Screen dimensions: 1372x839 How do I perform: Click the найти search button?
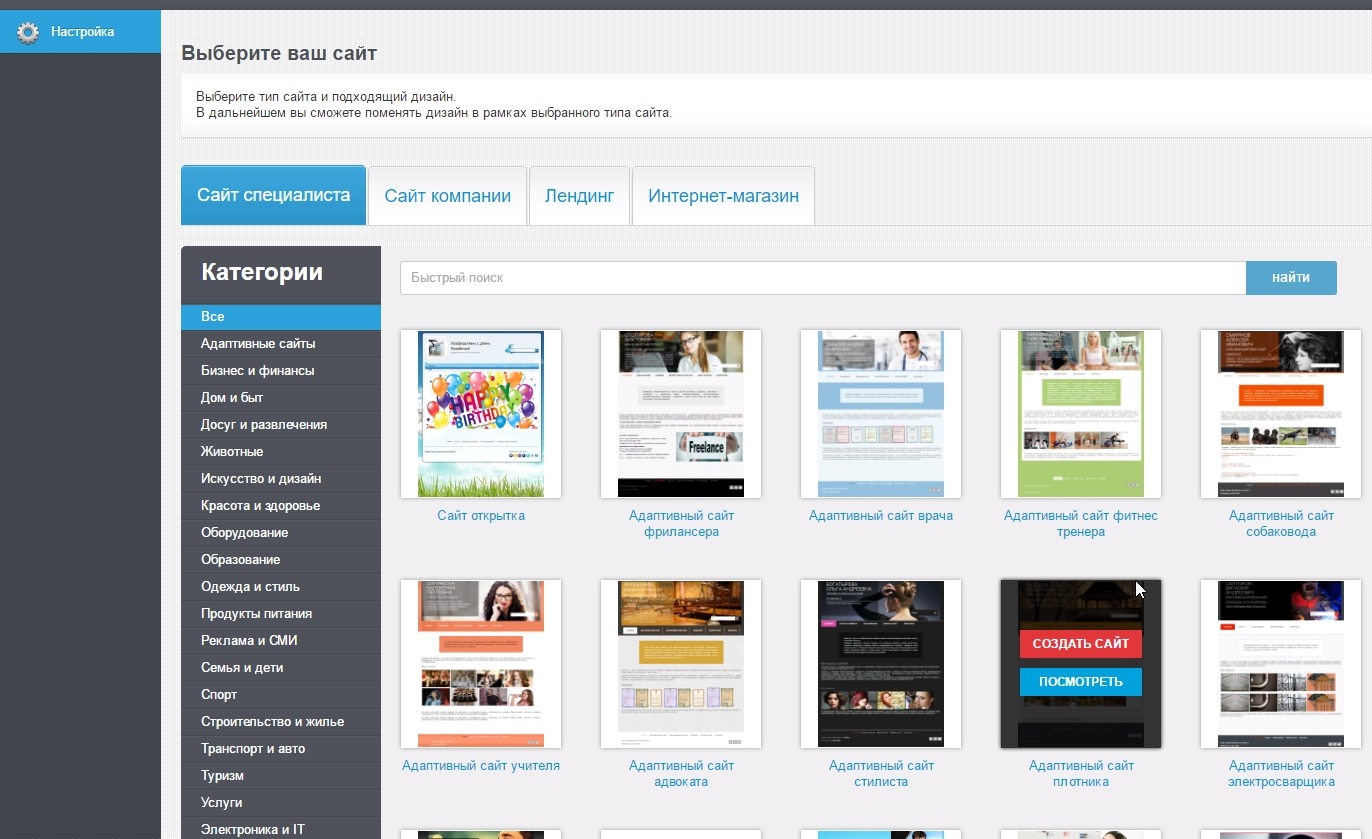point(1290,277)
